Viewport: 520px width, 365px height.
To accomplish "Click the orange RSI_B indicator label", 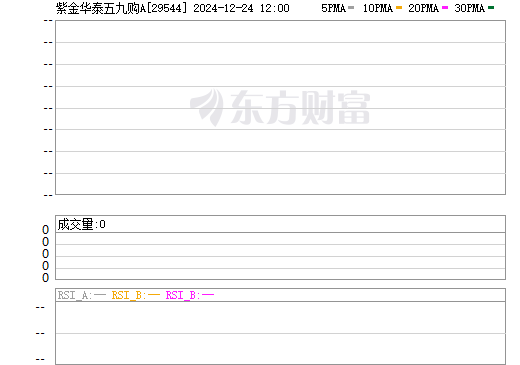I will [136, 295].
